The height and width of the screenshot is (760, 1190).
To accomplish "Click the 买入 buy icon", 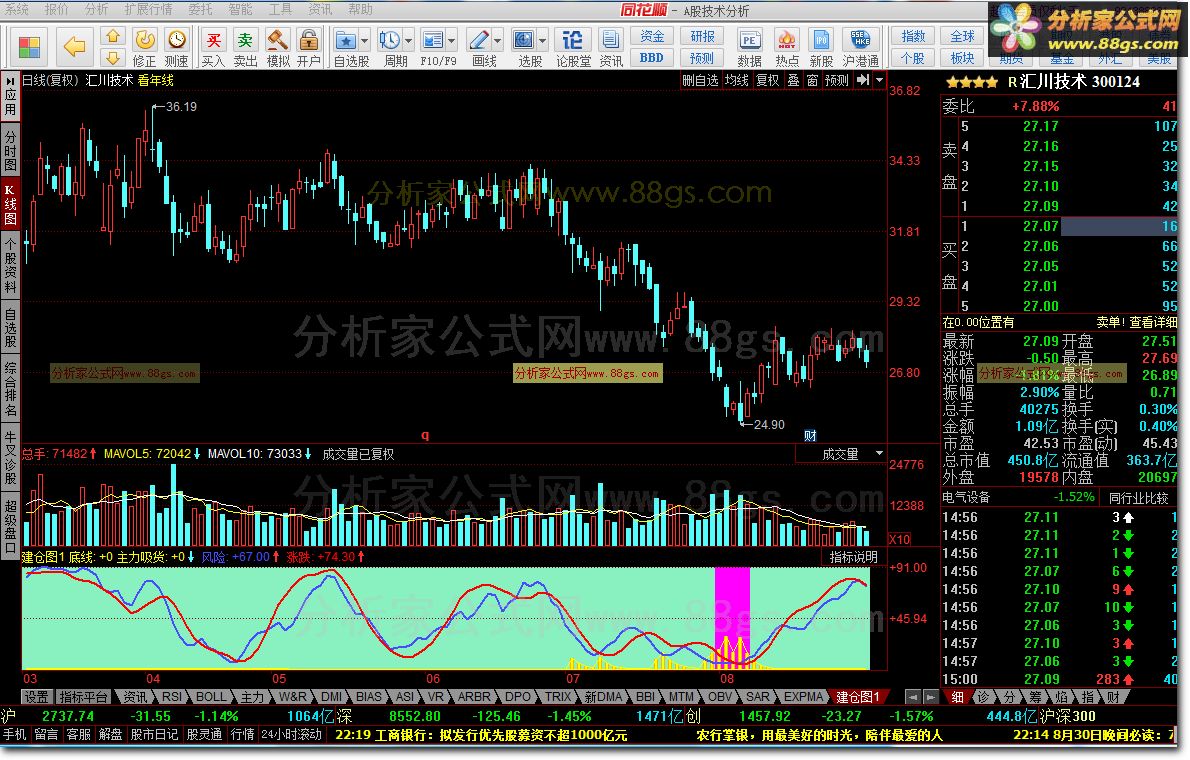I will [214, 47].
